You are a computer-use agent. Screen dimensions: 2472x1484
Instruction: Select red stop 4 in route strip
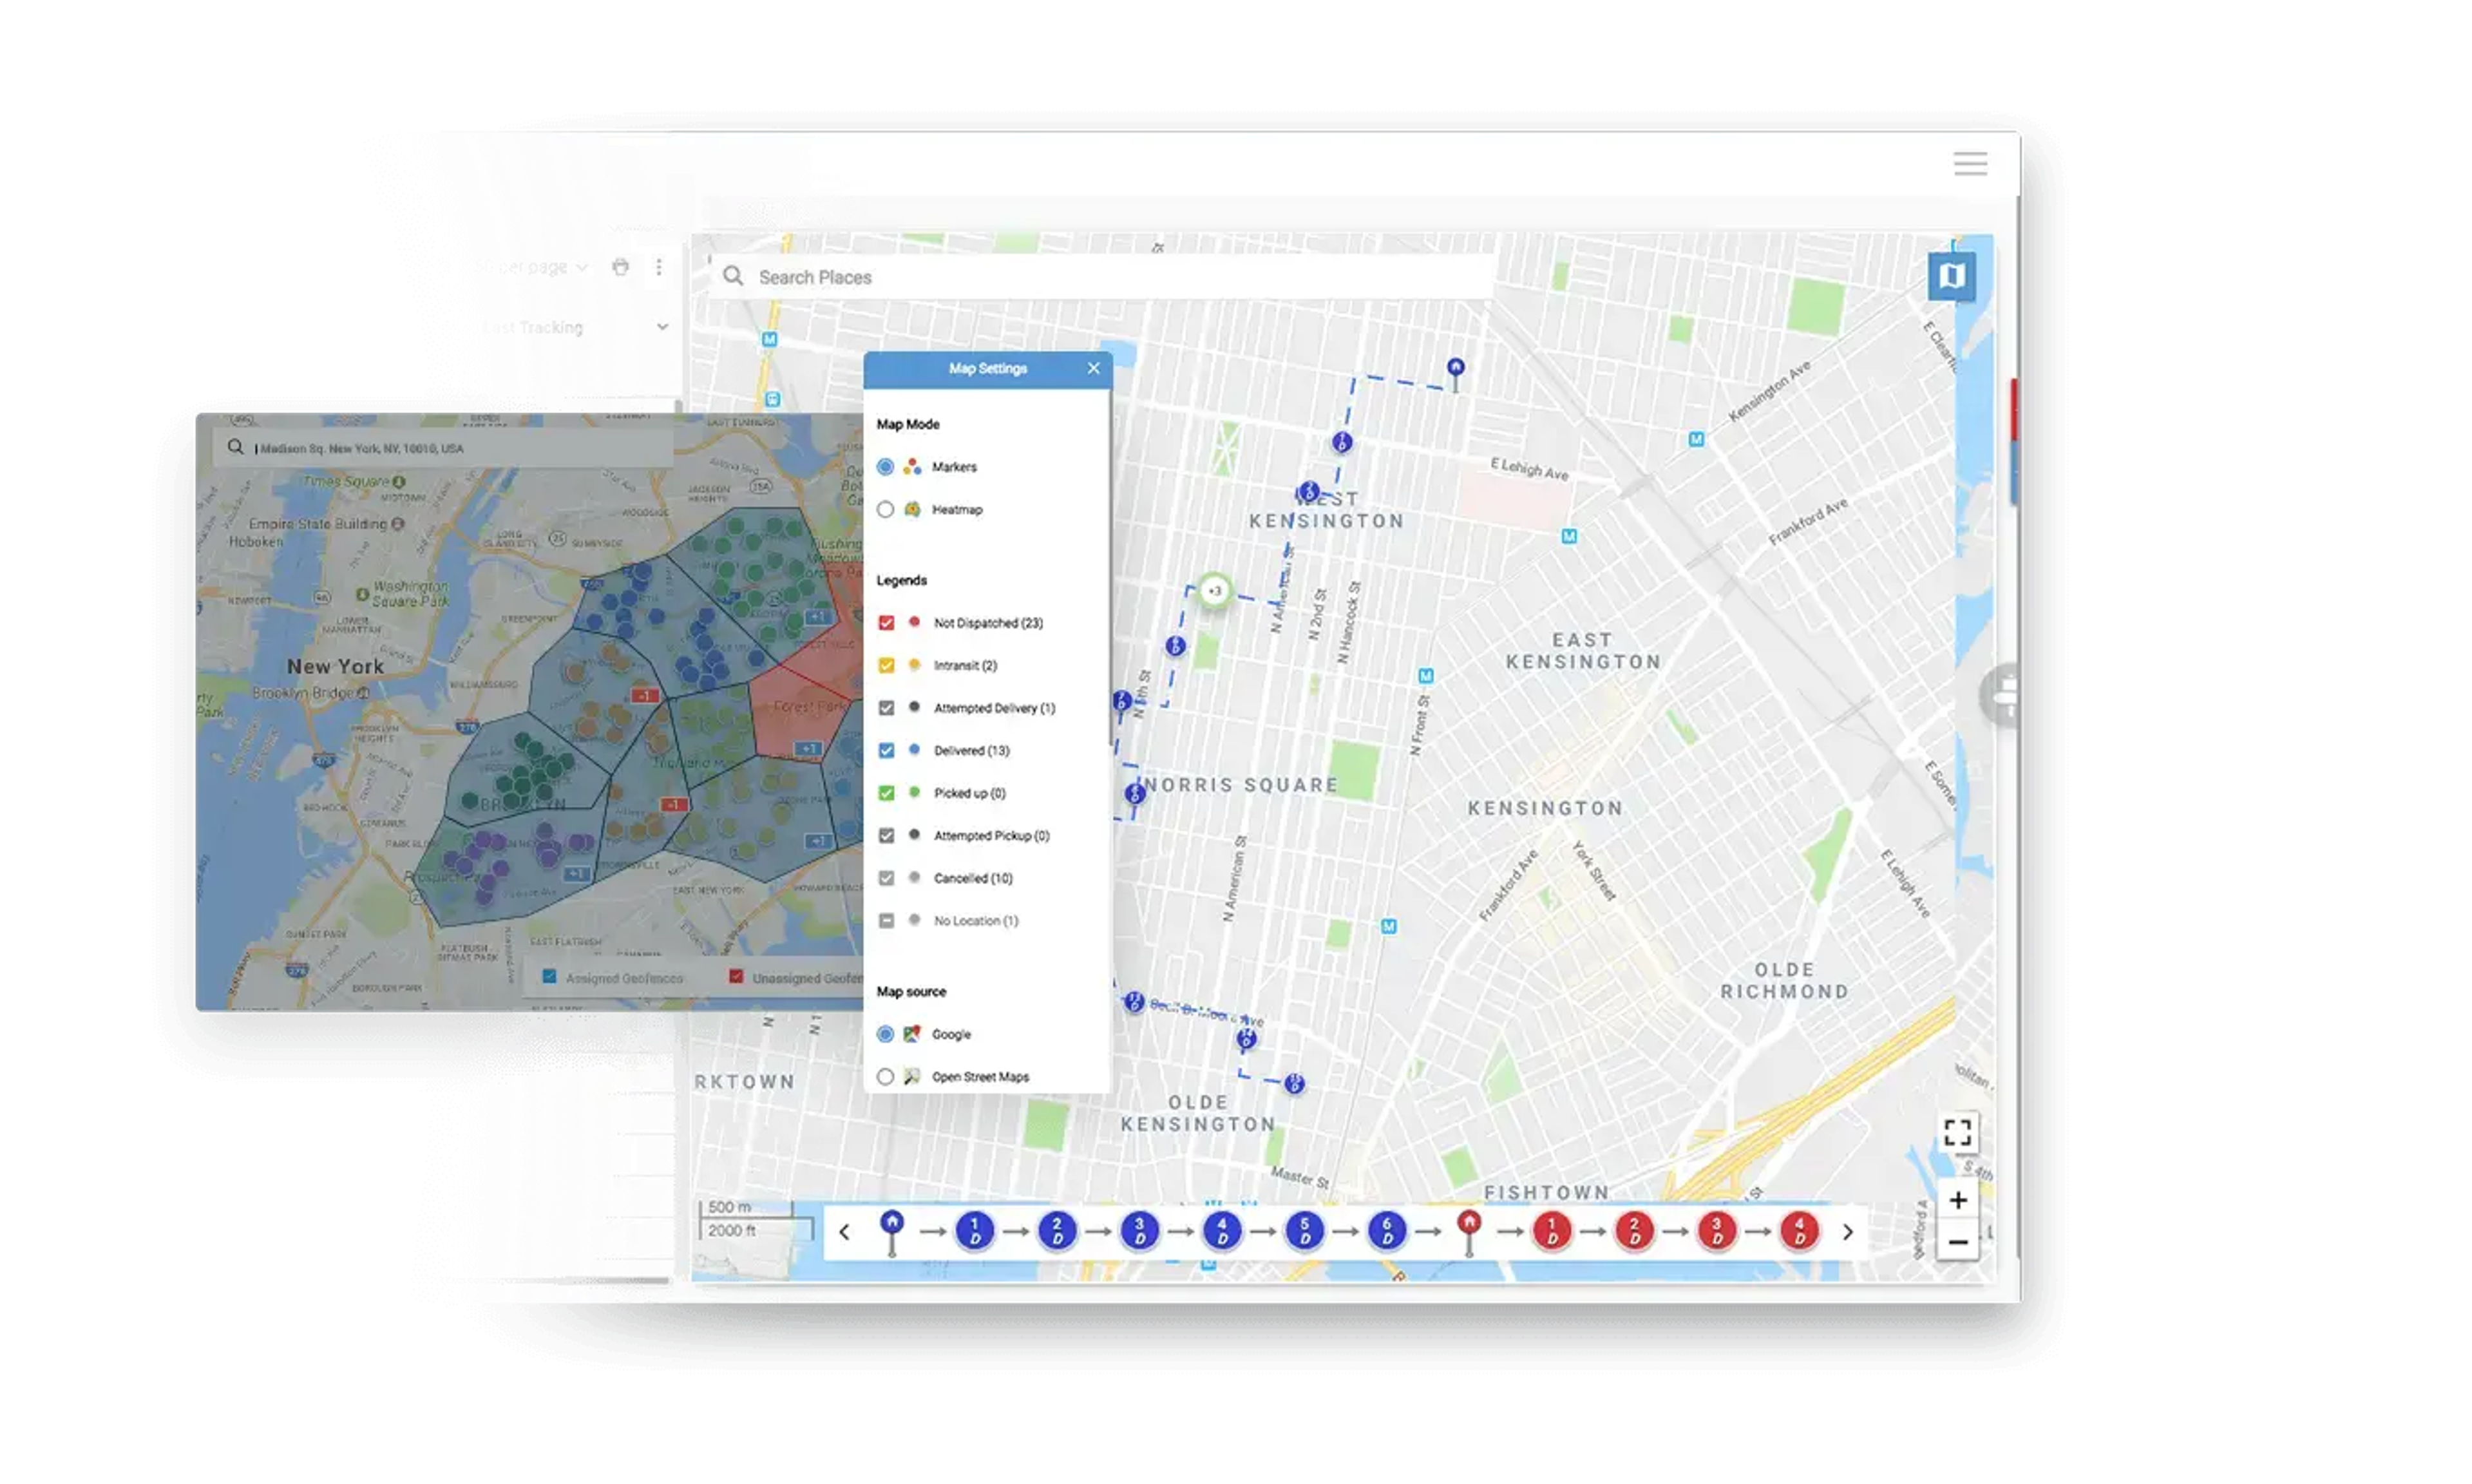coord(1799,1232)
